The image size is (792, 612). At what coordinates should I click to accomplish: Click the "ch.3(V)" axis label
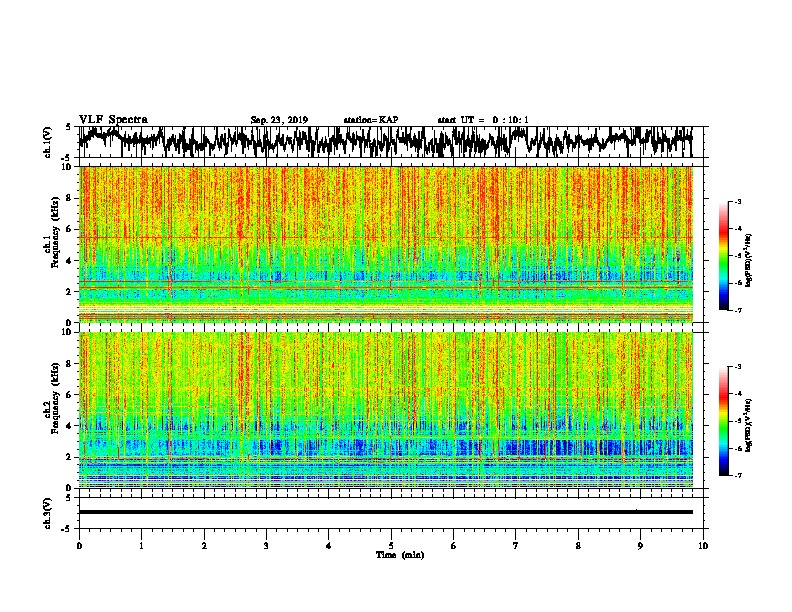click(48, 513)
